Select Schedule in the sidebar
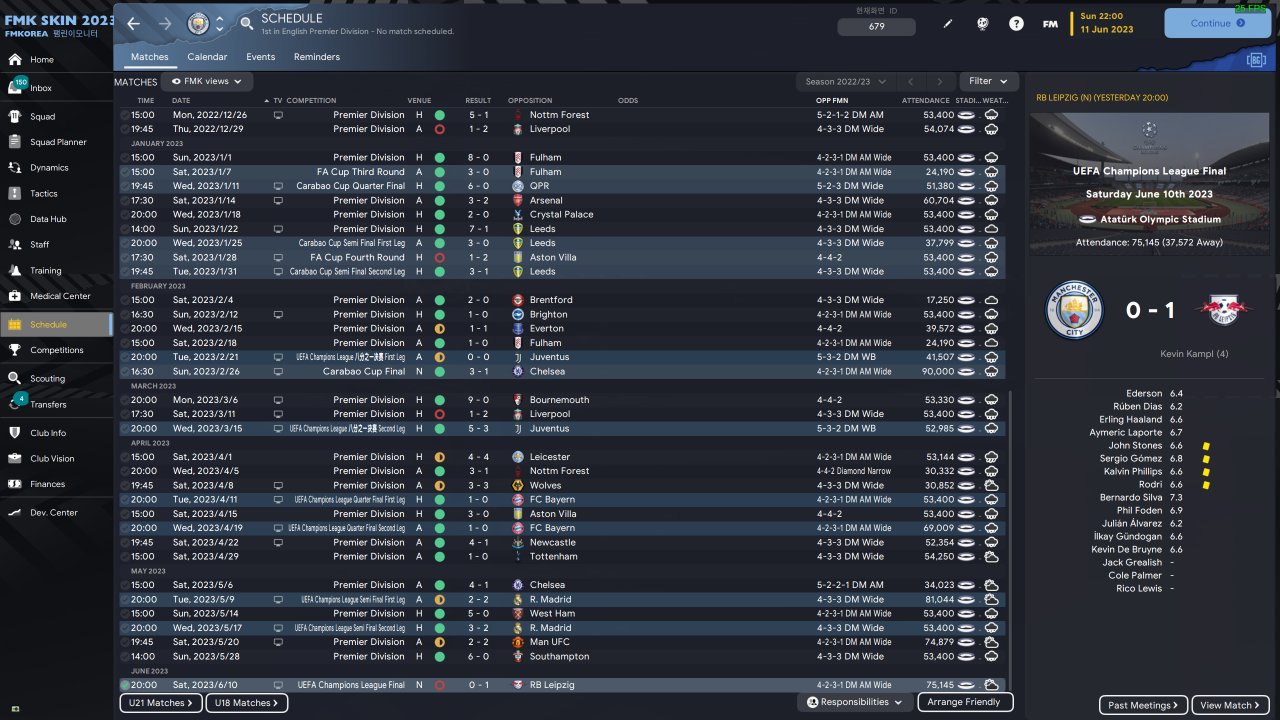 (56, 324)
